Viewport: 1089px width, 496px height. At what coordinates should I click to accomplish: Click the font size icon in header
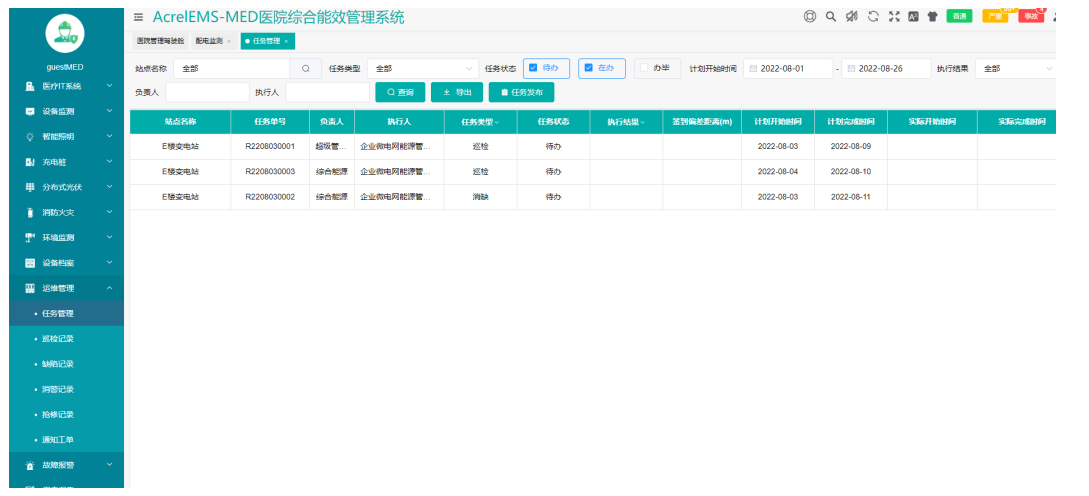913,16
